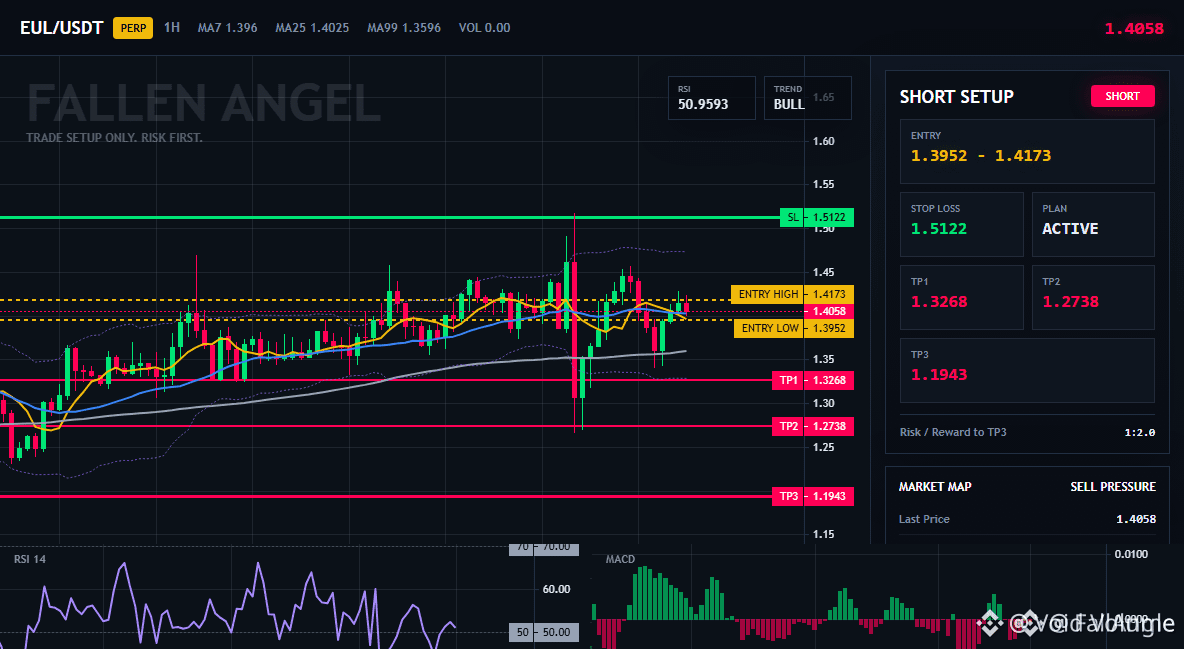Click the MACD panel label

tap(620, 559)
